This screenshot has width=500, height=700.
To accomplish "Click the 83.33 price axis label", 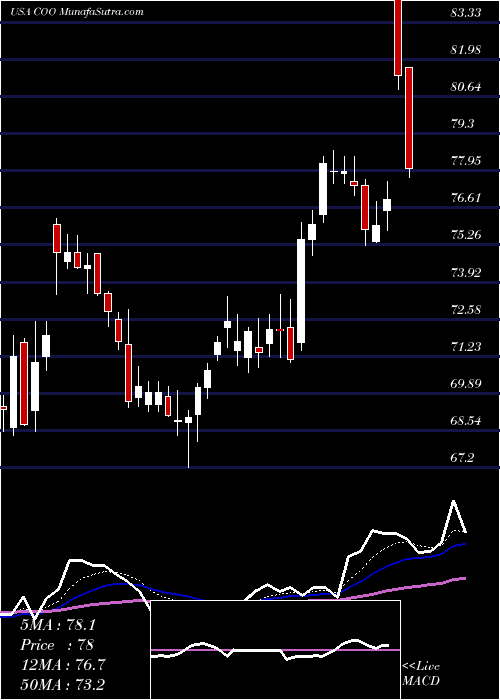I will [466, 12].
